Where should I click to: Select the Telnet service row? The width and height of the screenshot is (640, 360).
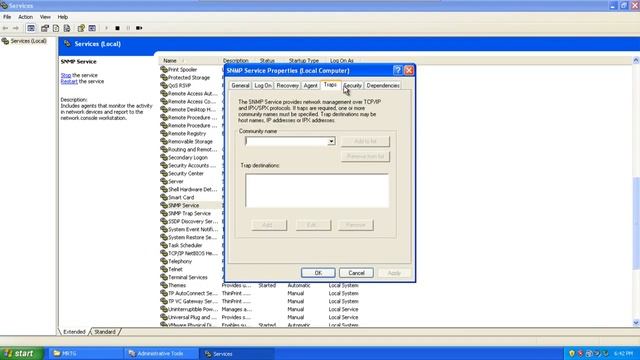(x=176, y=269)
